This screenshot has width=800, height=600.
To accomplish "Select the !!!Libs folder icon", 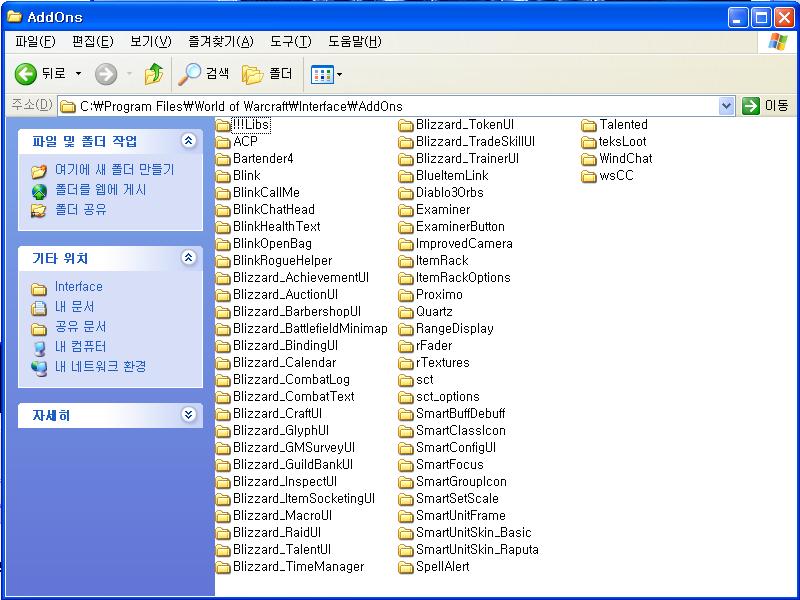I will click(x=223, y=125).
